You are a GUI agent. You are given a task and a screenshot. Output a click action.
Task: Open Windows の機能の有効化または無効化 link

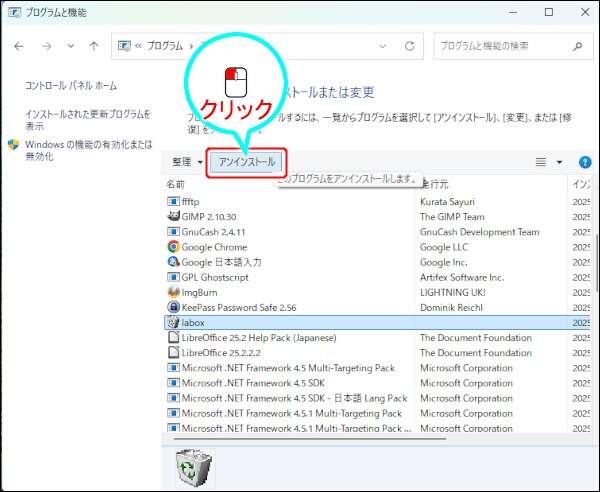pyautogui.click(x=80, y=150)
